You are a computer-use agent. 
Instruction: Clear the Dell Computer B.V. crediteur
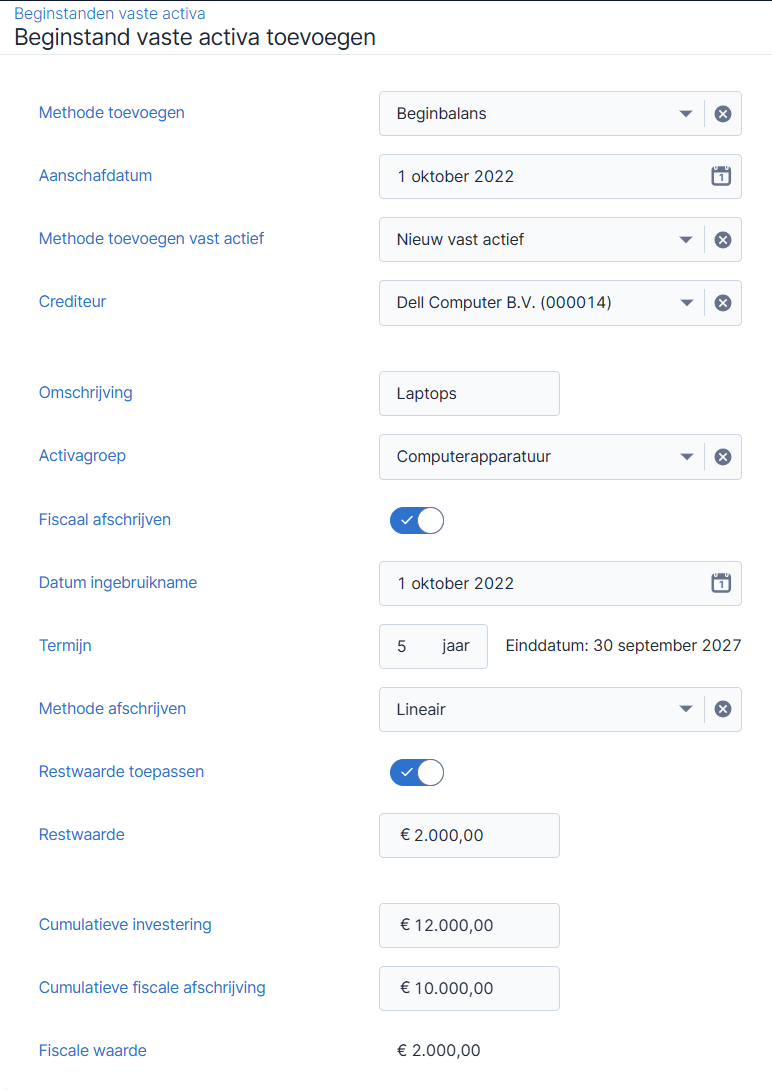723,303
